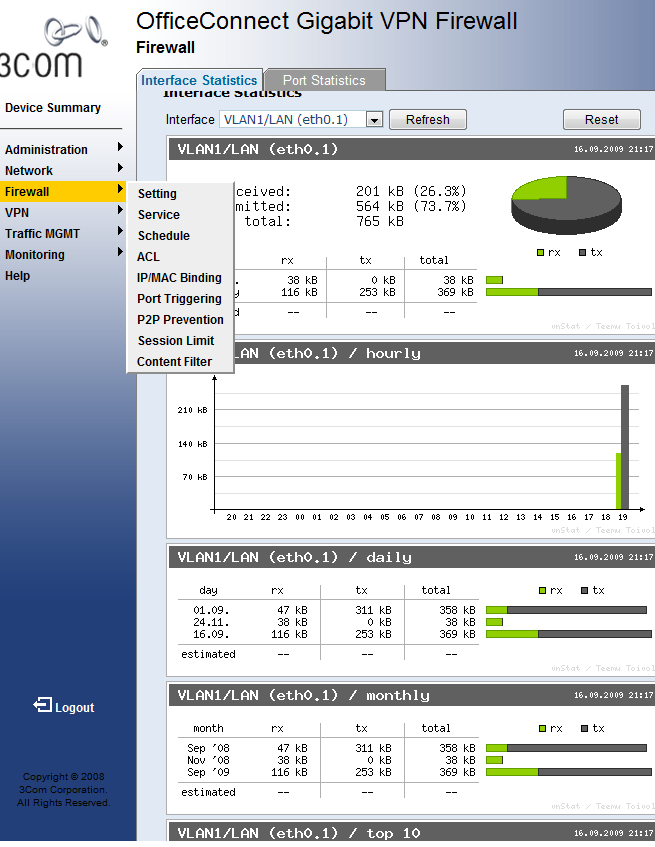Choose Schedule from Firewall submenu
Screen dimensions: 655x847
(x=164, y=236)
